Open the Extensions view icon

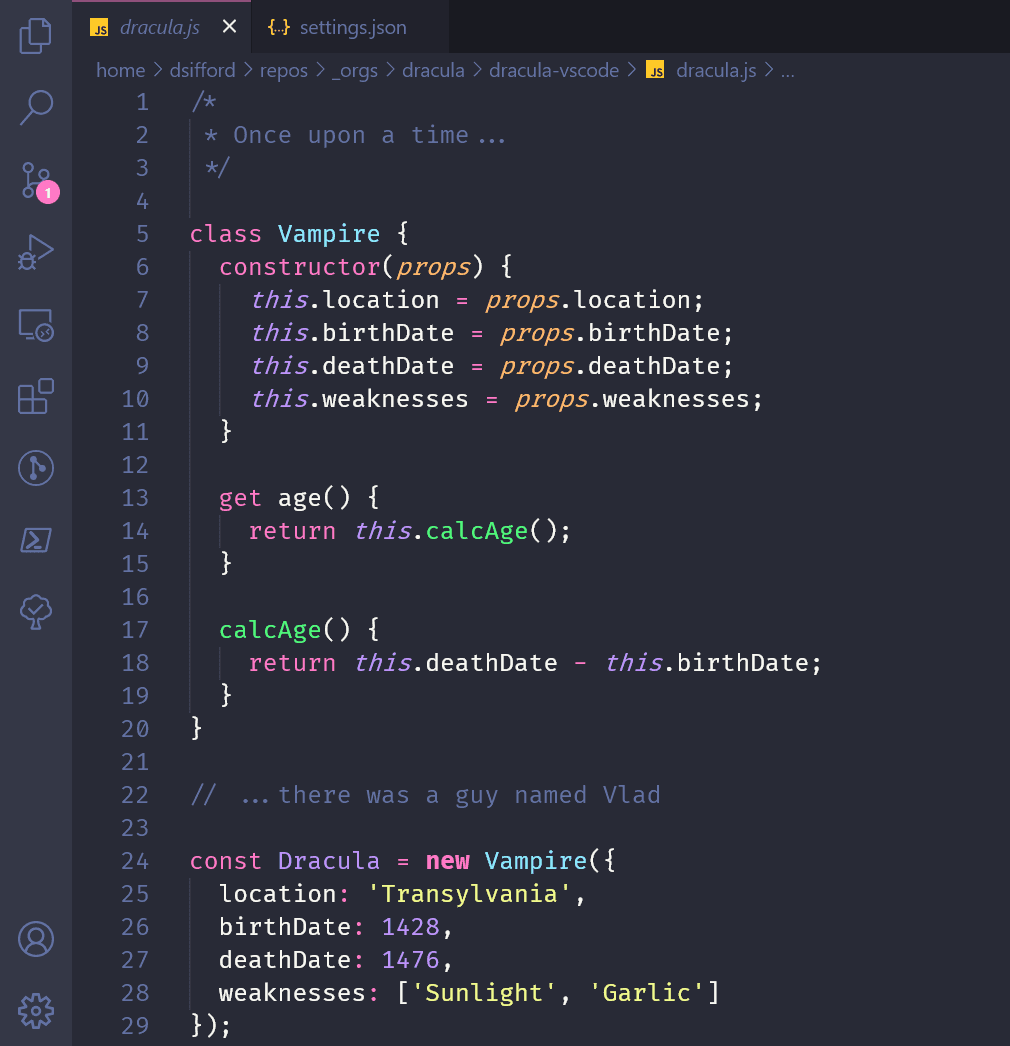[x=36, y=396]
